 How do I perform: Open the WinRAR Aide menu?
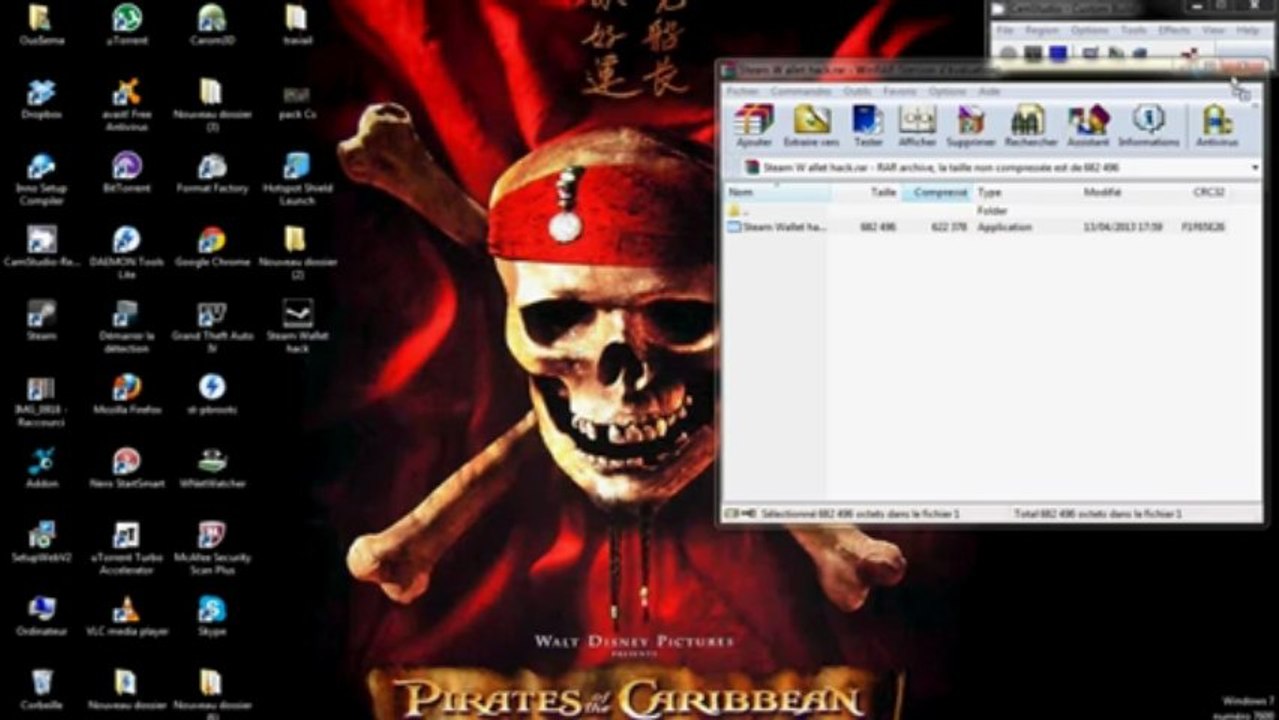click(989, 91)
